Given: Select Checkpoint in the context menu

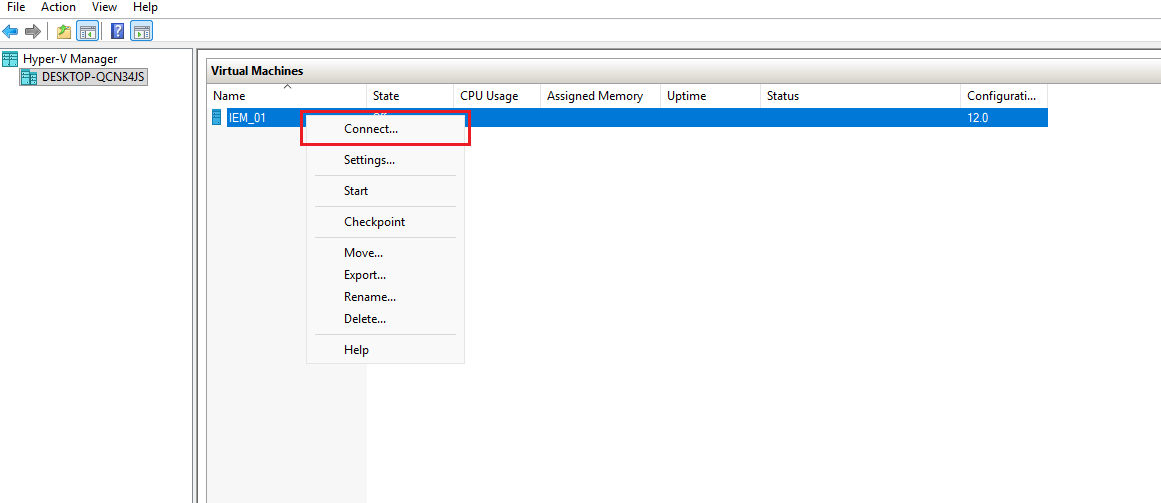Looking at the screenshot, I should [x=374, y=222].
